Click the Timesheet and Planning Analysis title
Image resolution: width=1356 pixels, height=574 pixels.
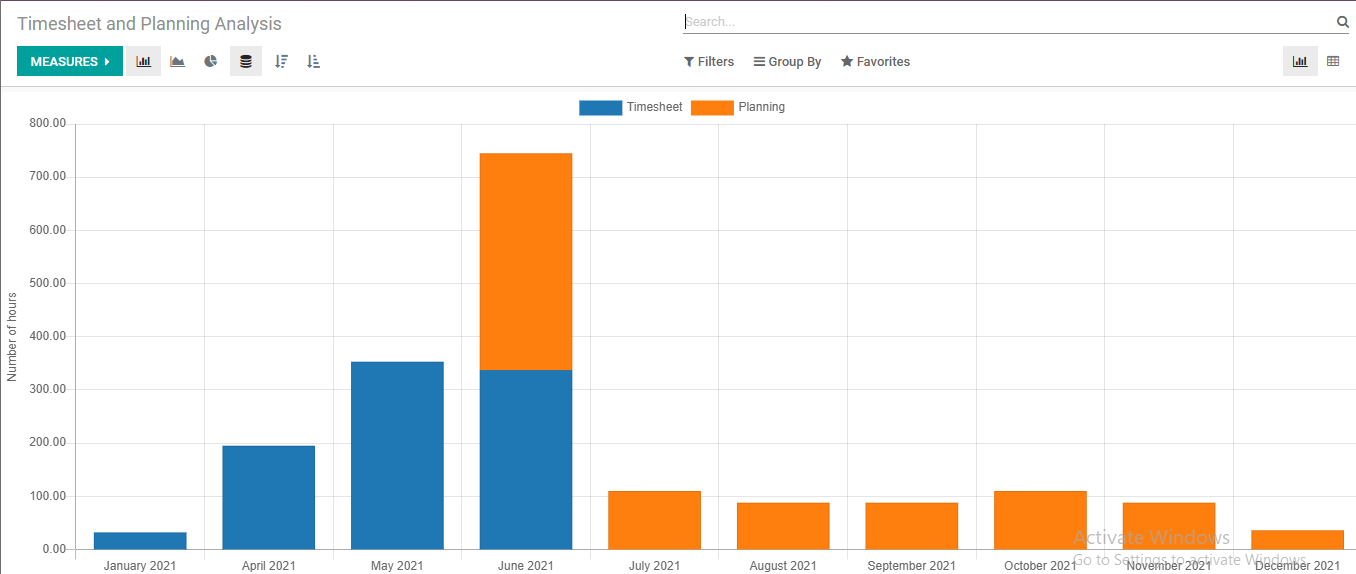[x=149, y=24]
